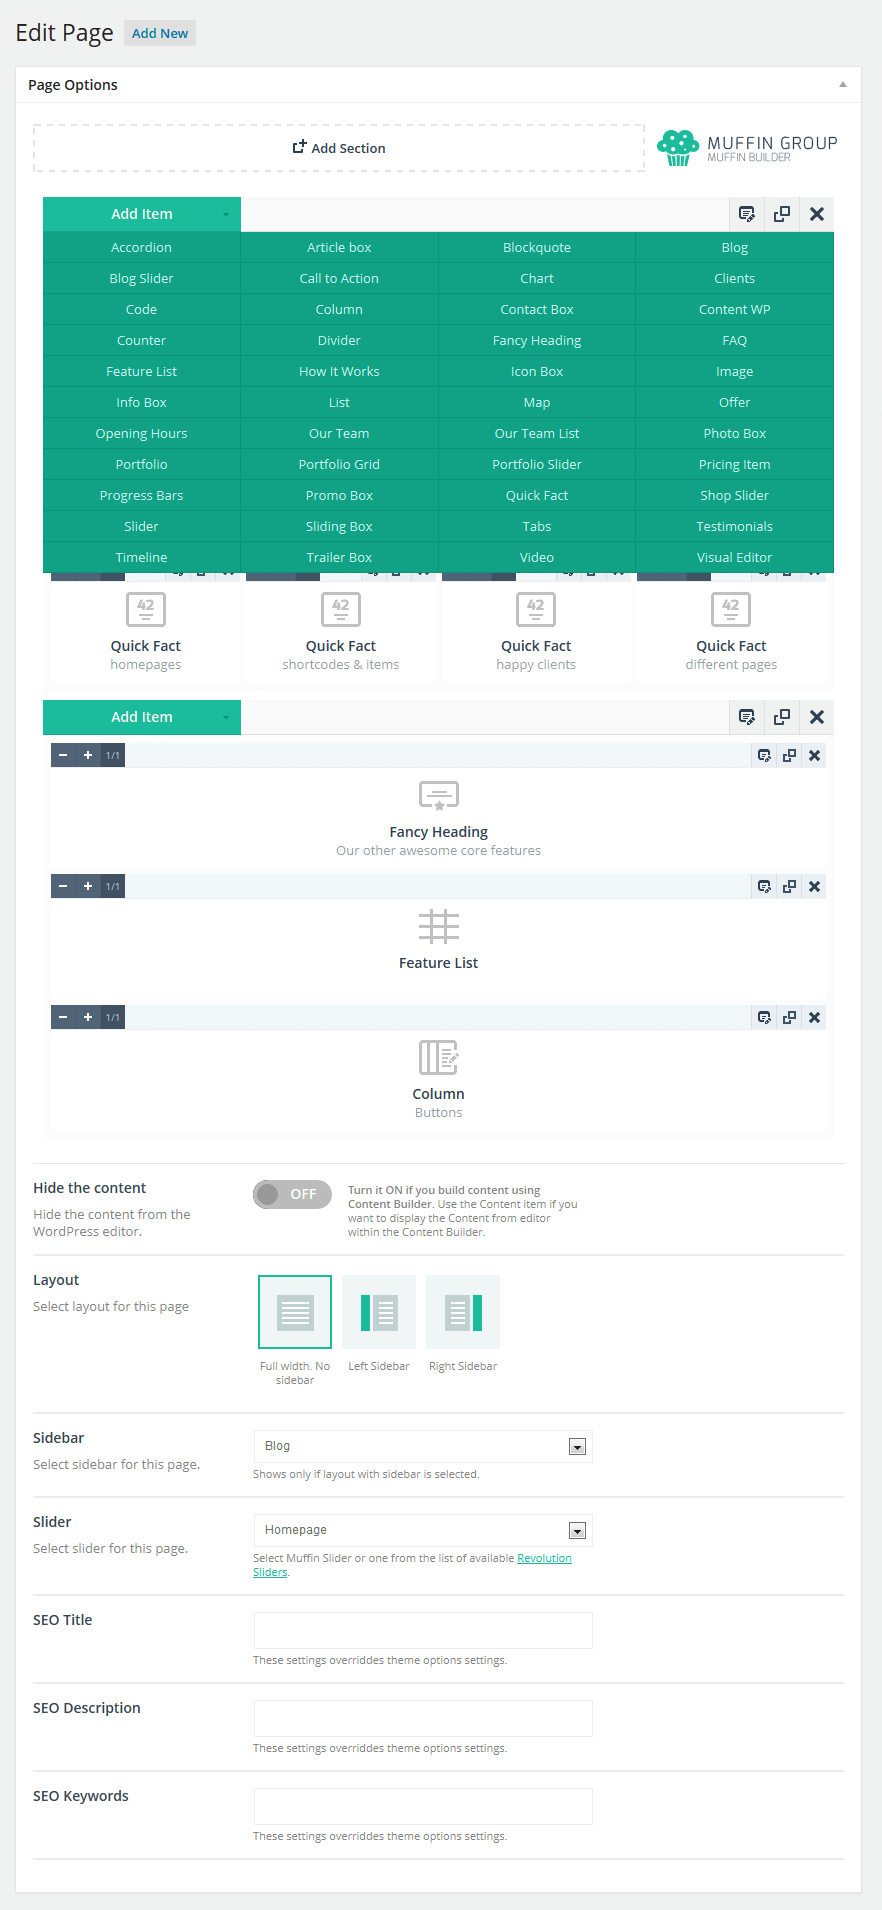Open the first section Add Item dropdown
The height and width of the screenshot is (1910, 882).
click(x=142, y=214)
